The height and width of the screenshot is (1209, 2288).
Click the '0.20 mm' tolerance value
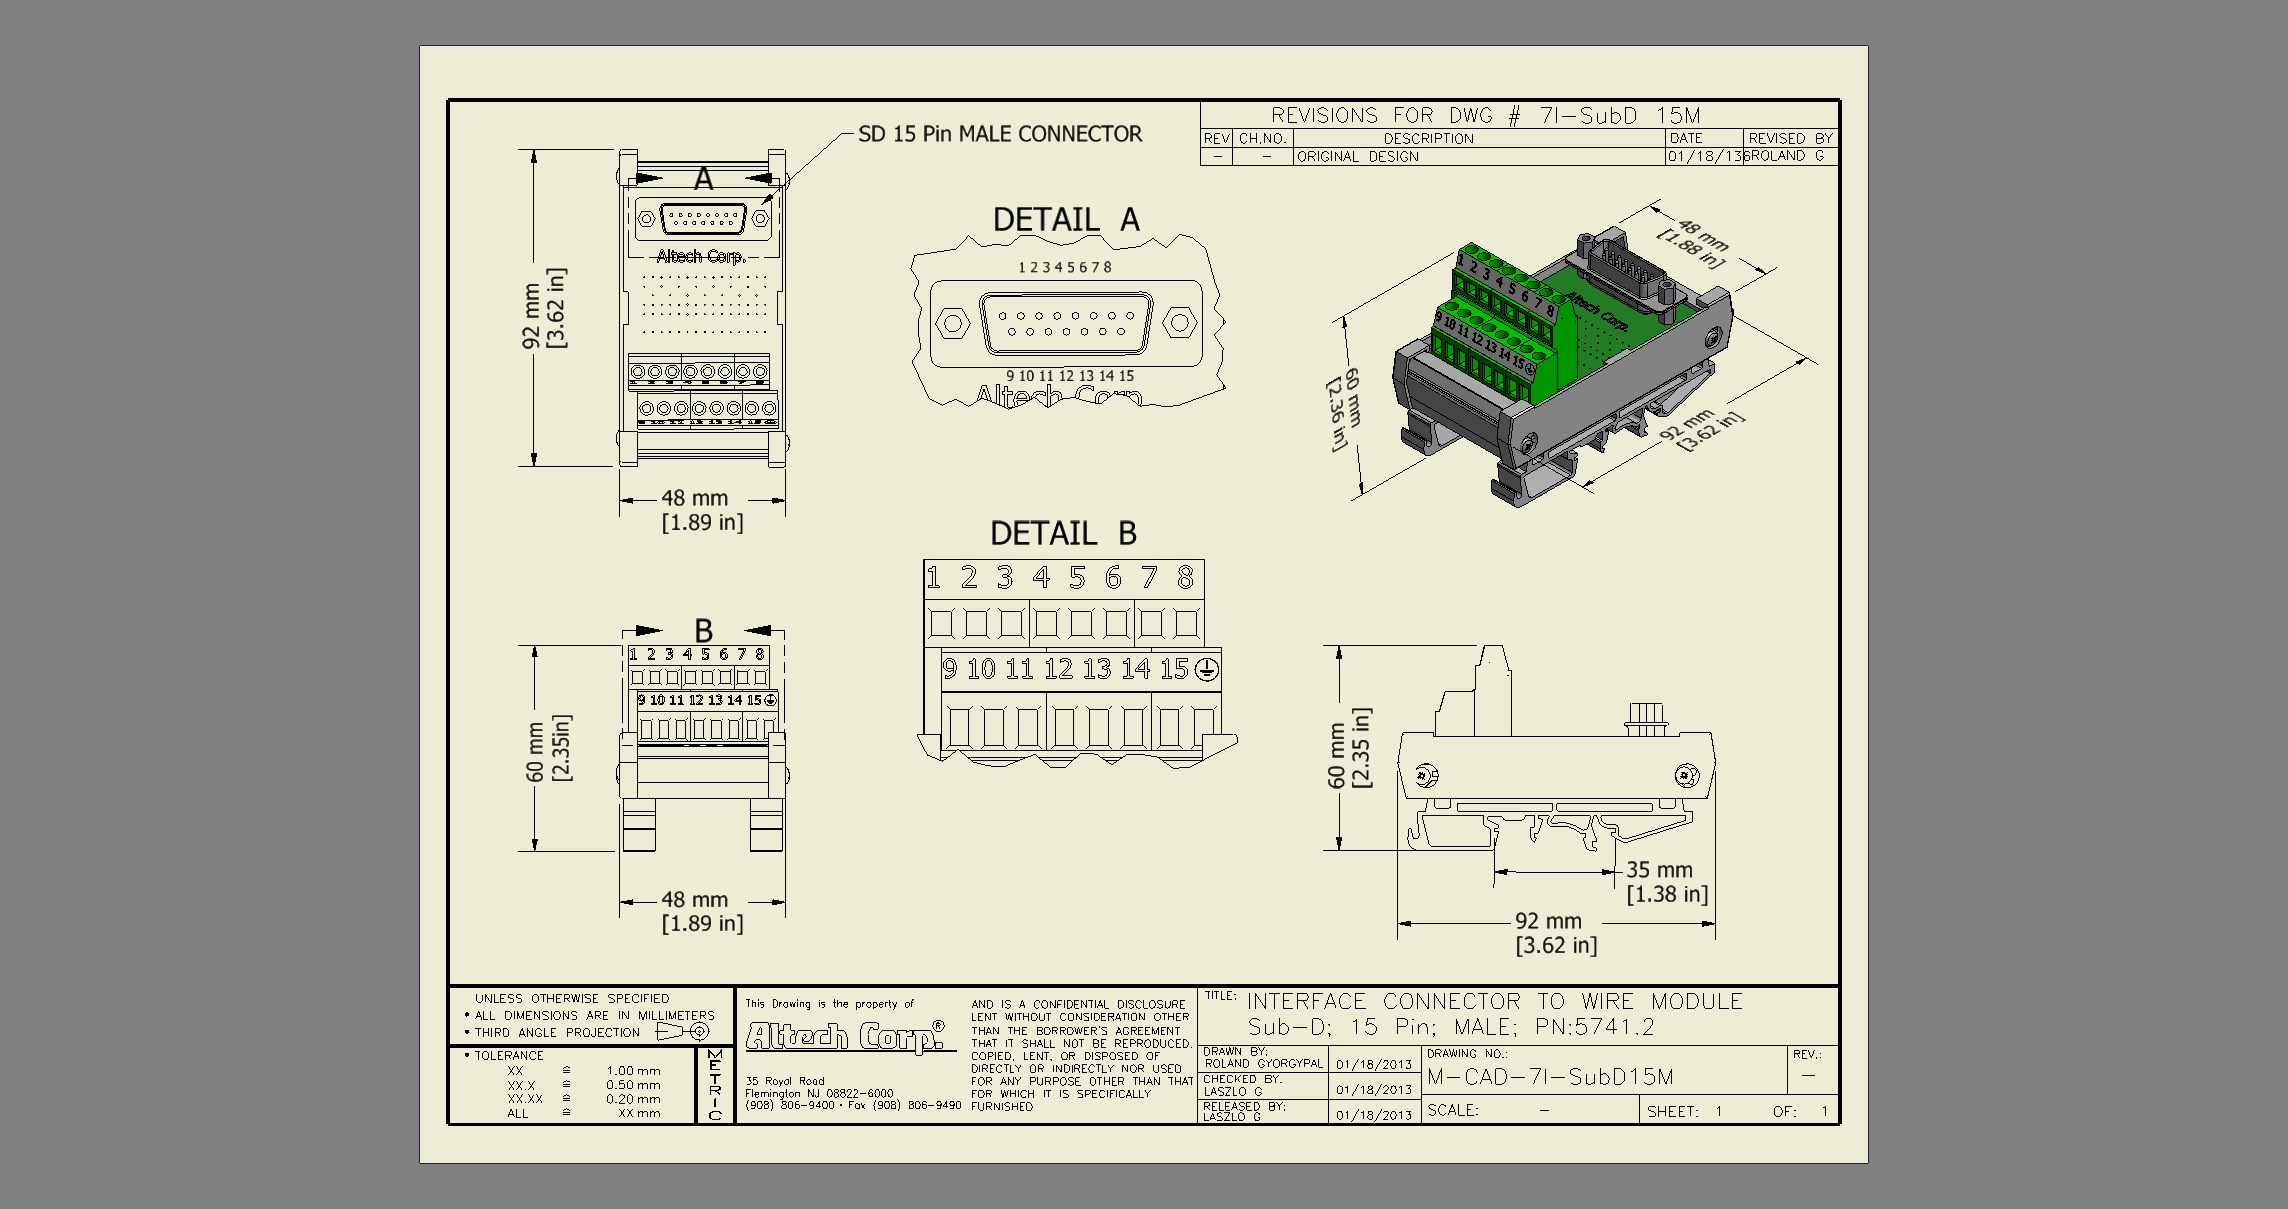633,1098
